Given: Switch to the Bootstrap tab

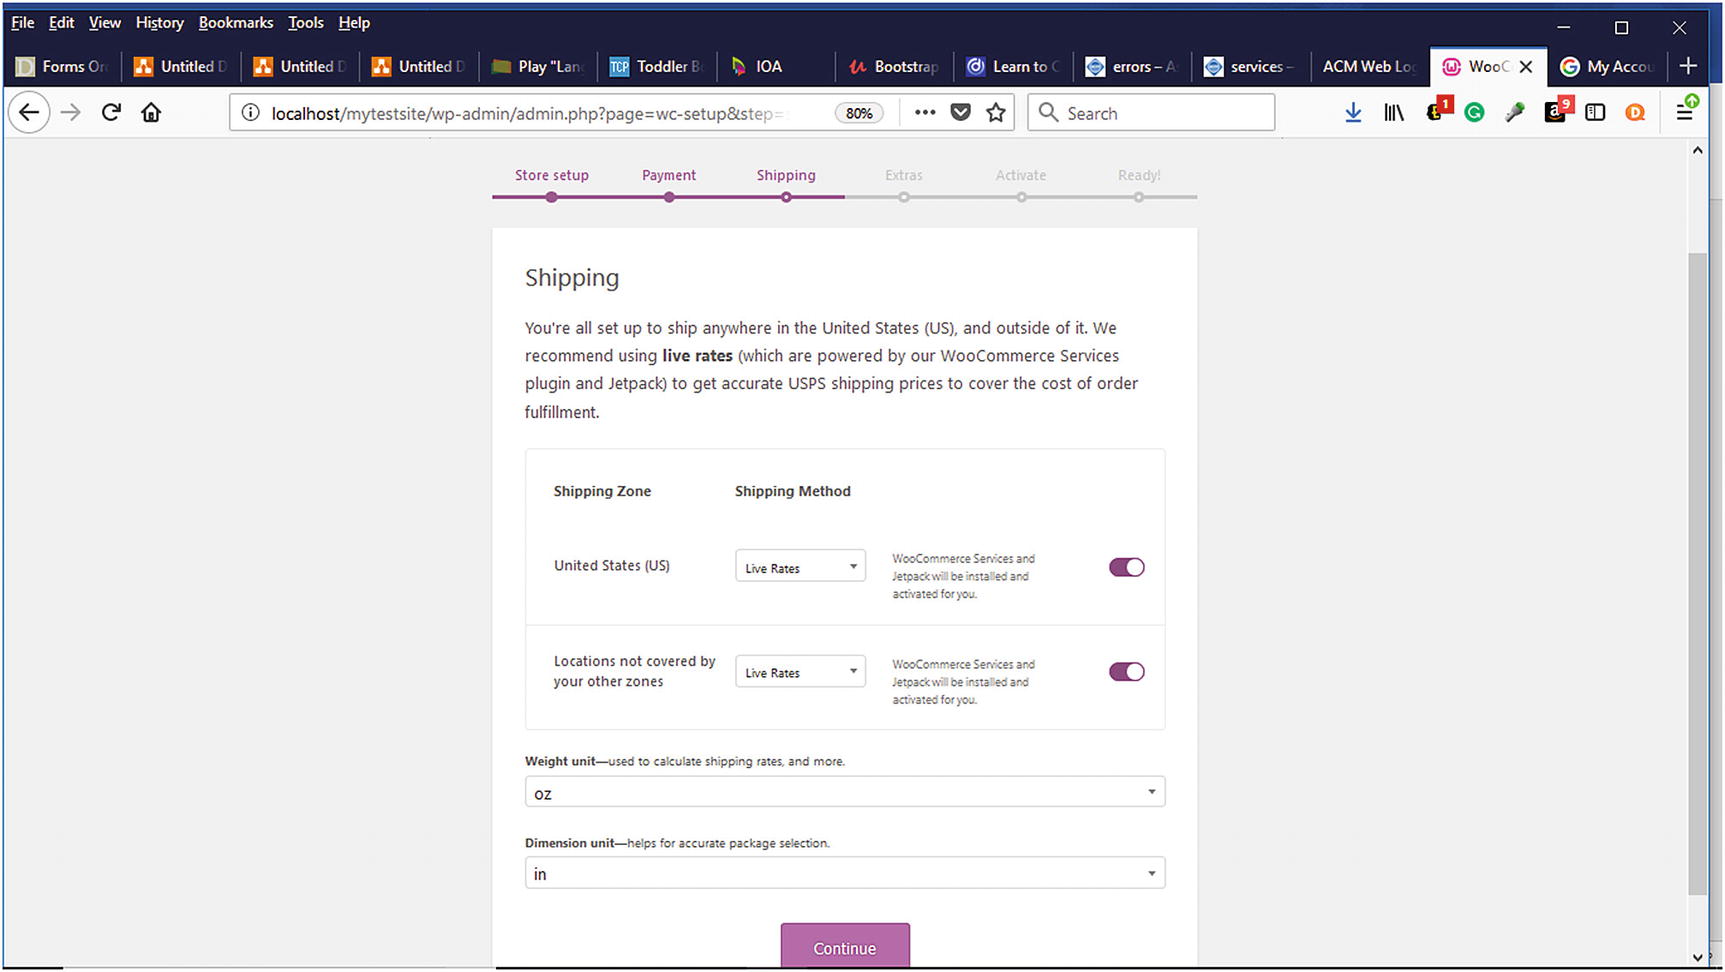Looking at the screenshot, I should tap(895, 67).
